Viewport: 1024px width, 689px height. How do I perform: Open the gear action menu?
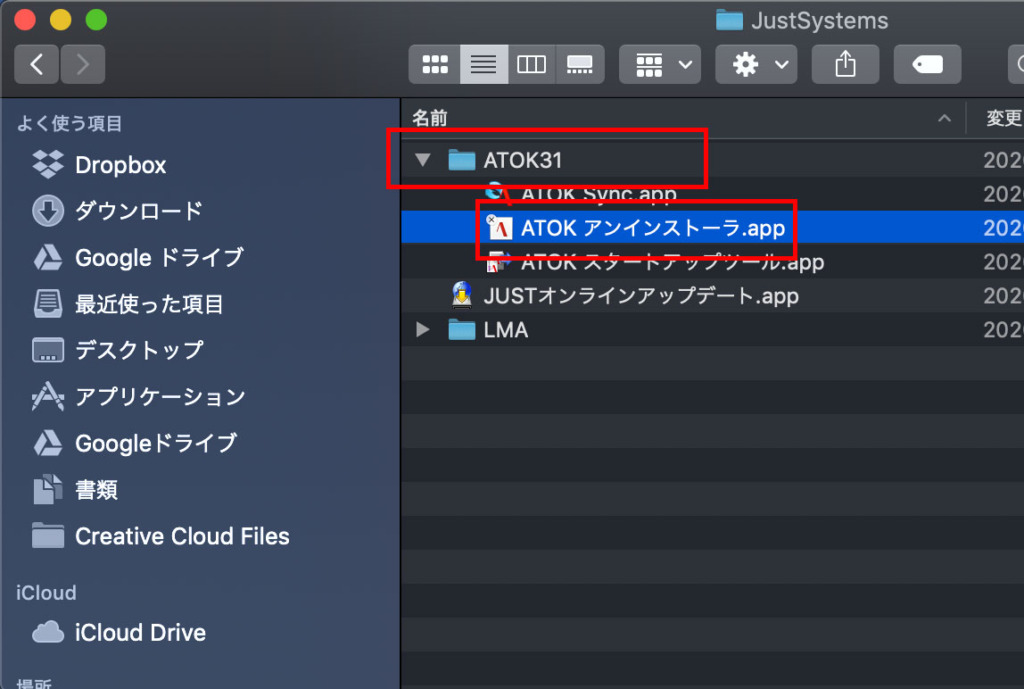click(x=756, y=64)
